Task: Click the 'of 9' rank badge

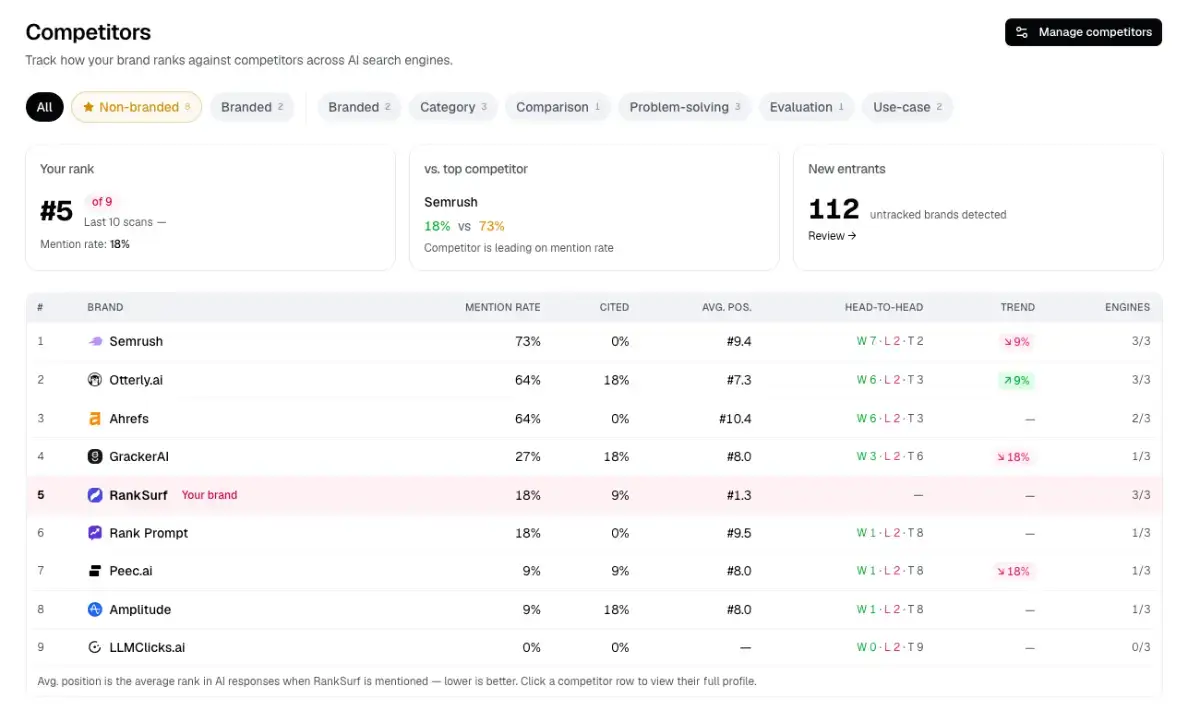Action: pyautogui.click(x=102, y=202)
